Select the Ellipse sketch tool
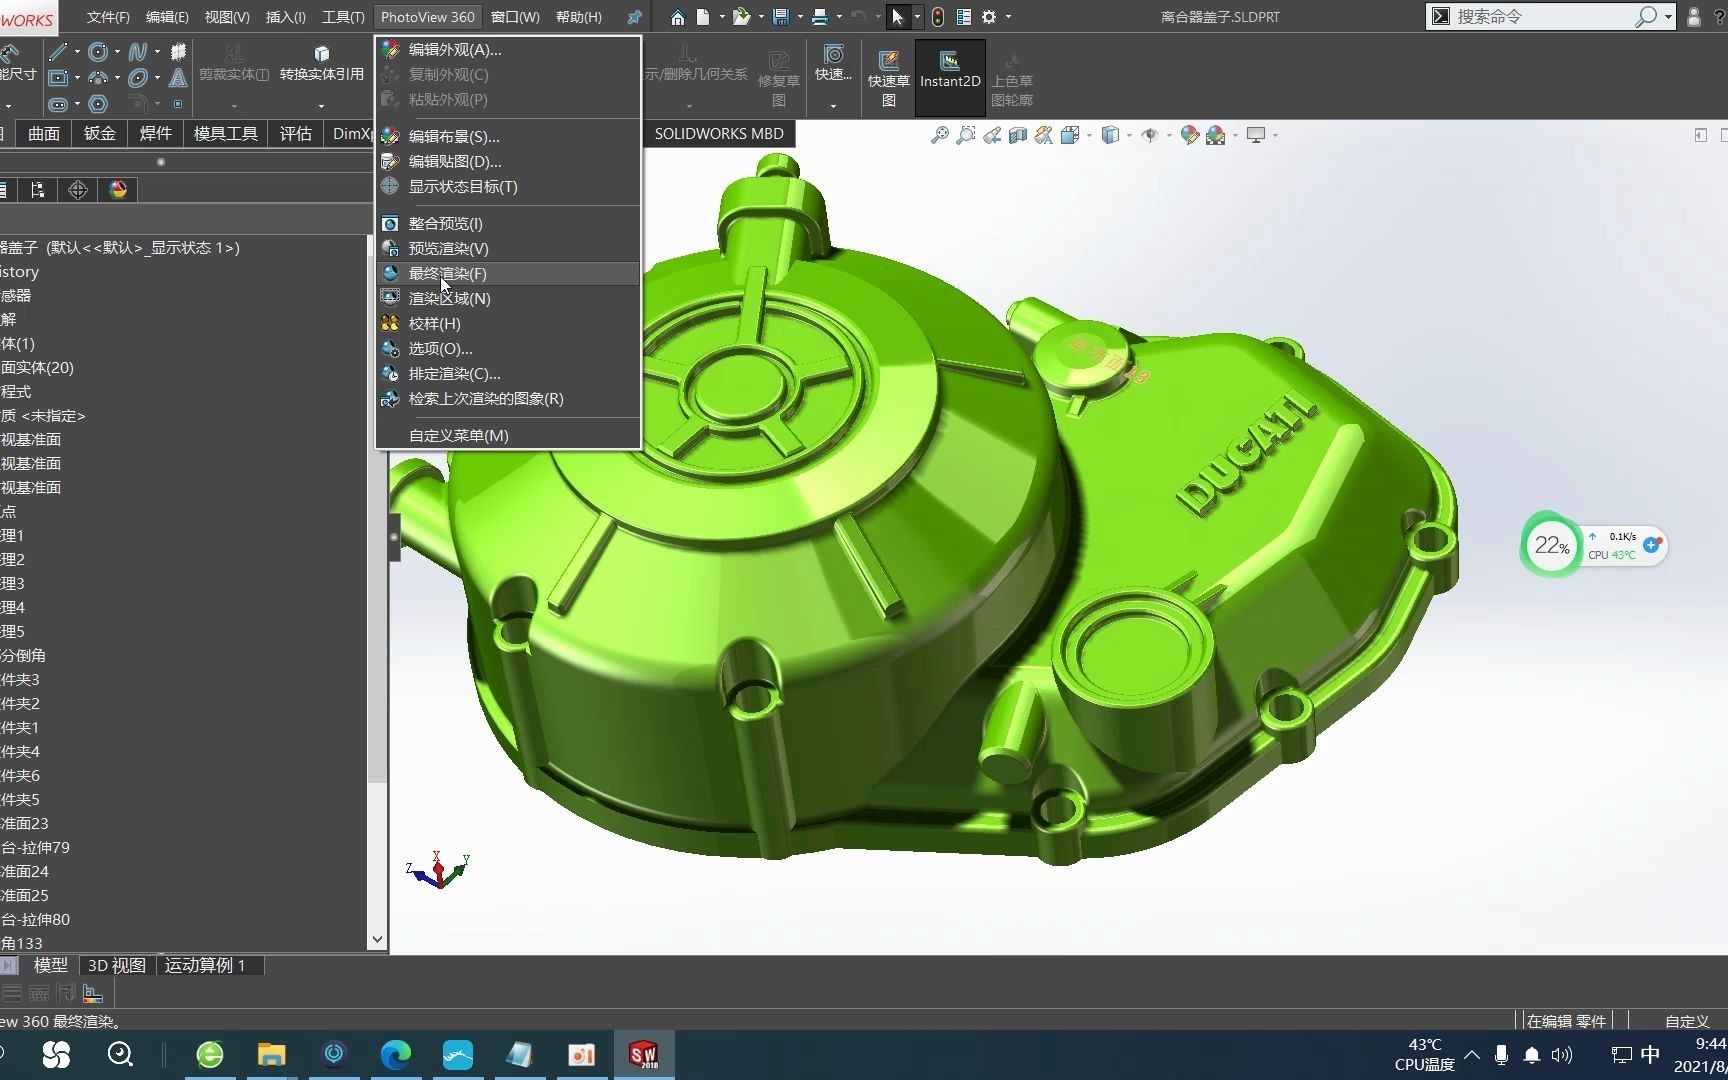 click(x=138, y=77)
